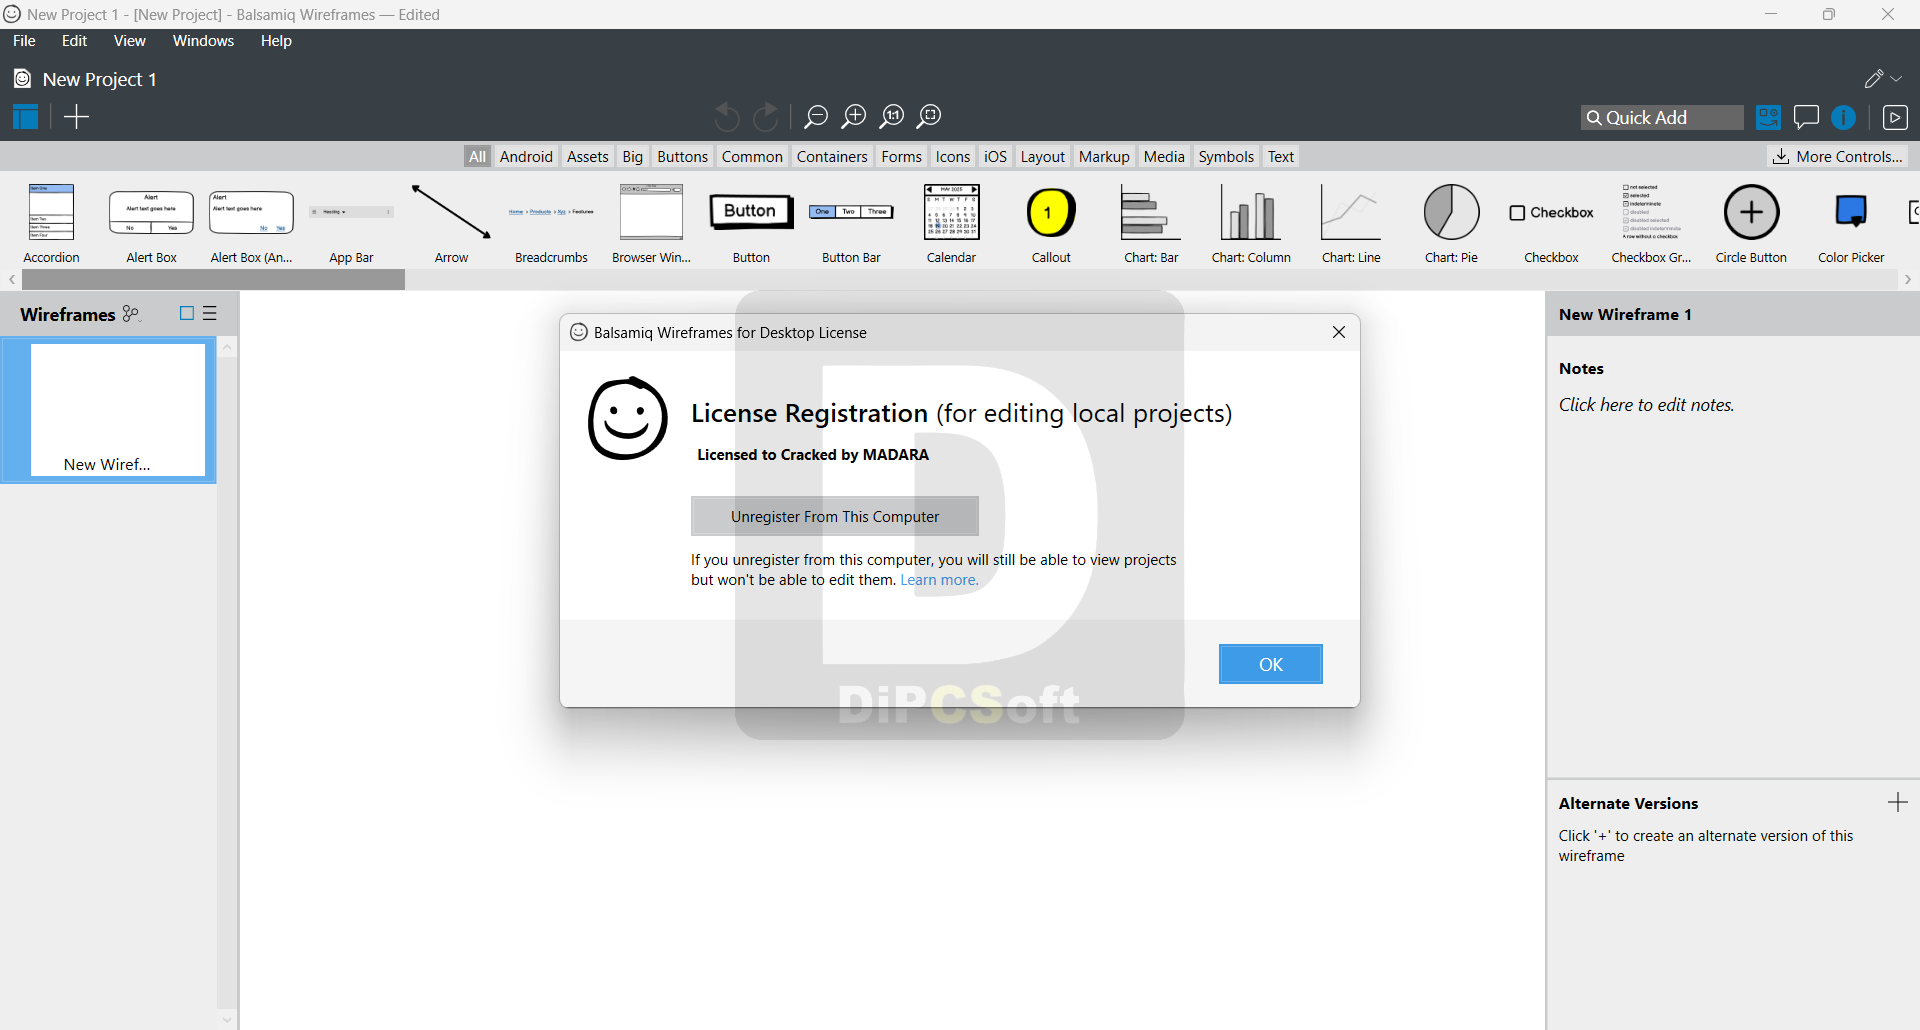1920x1030 pixels.
Task: Add a new wireframe with plus icon
Action: coord(76,117)
